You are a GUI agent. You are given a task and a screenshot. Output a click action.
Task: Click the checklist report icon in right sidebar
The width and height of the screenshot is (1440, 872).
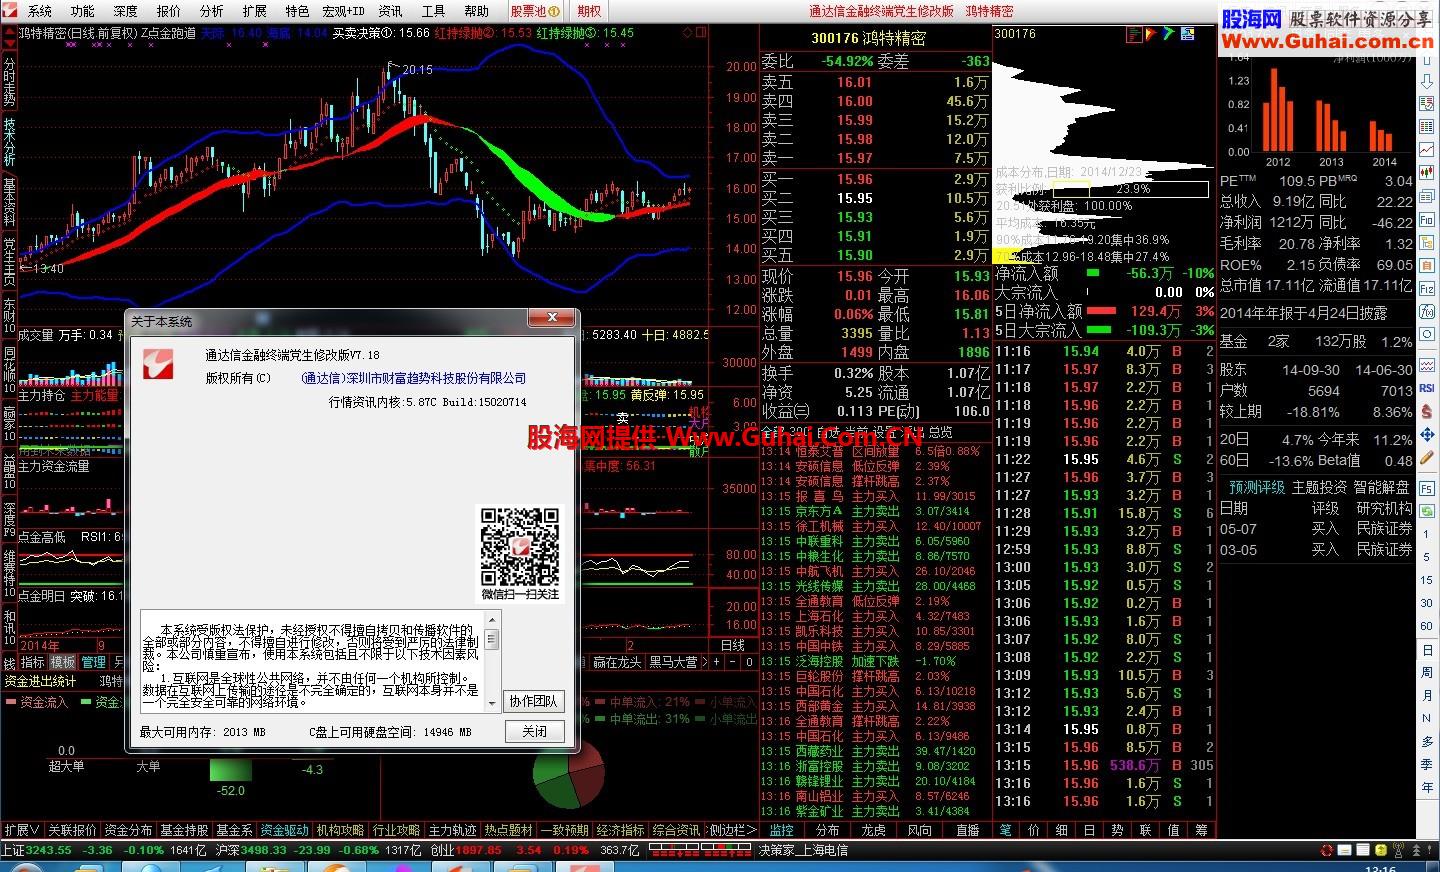click(x=1427, y=104)
